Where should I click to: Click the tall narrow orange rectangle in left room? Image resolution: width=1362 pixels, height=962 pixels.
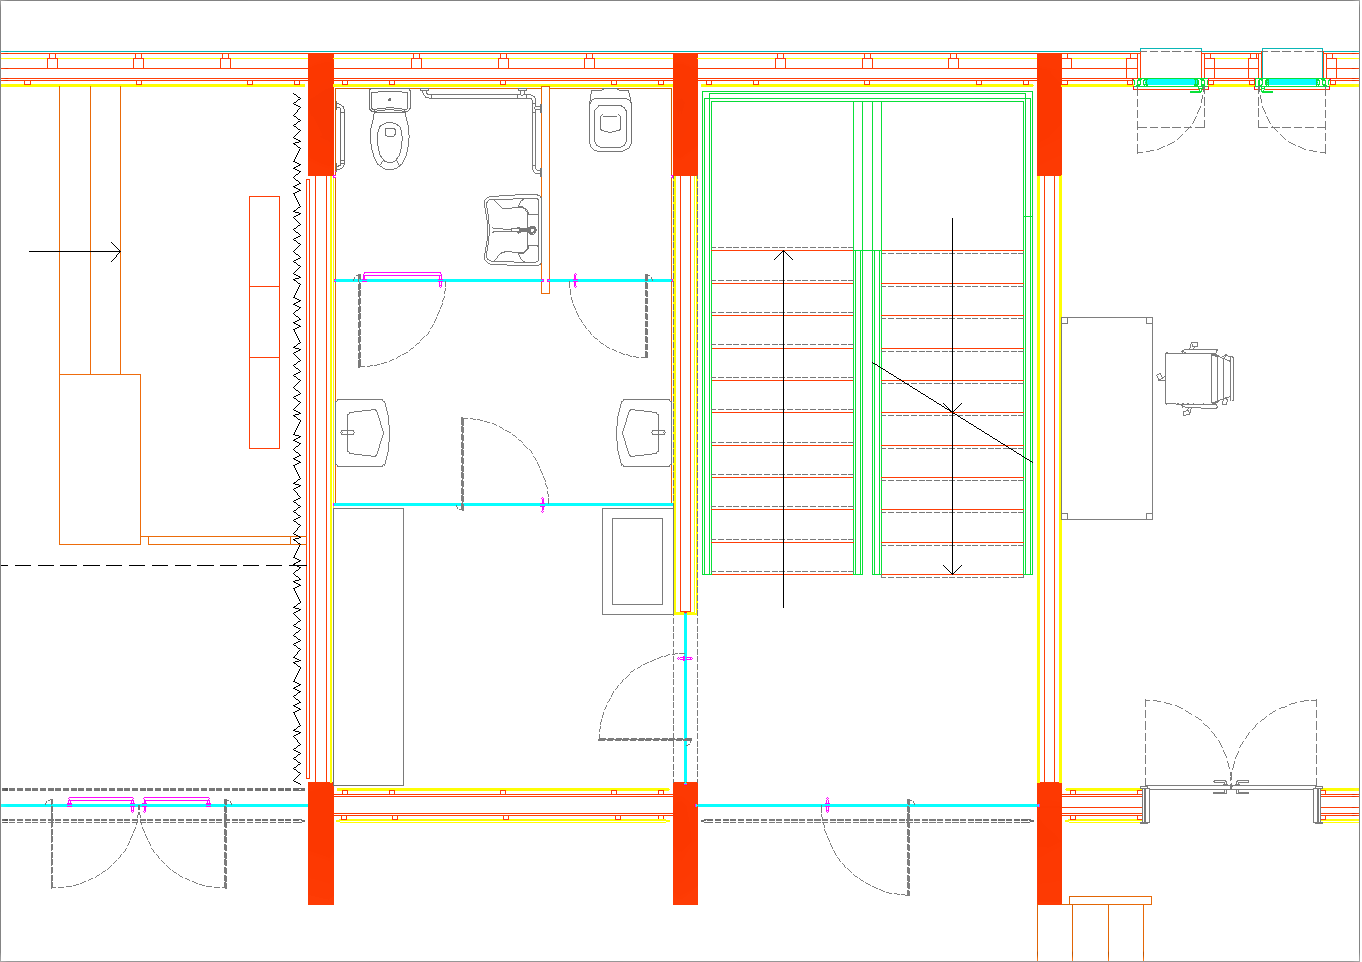[264, 322]
